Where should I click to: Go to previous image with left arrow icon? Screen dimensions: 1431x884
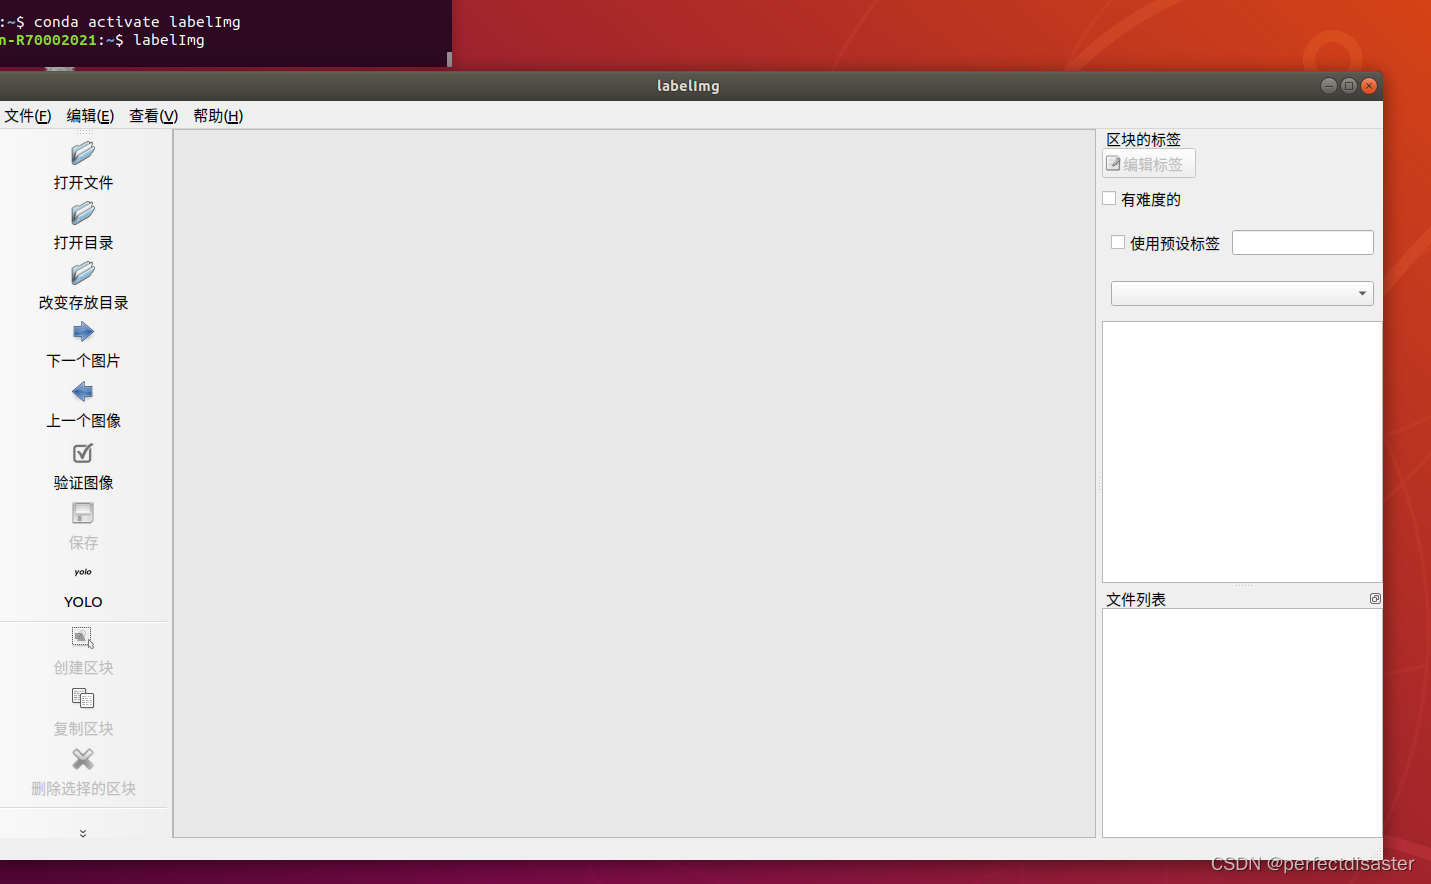[x=83, y=392]
